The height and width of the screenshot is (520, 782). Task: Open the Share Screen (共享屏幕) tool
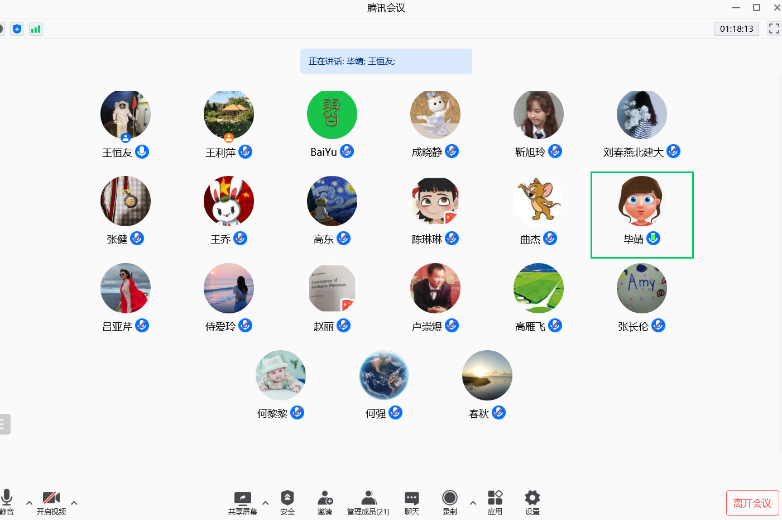tap(242, 501)
